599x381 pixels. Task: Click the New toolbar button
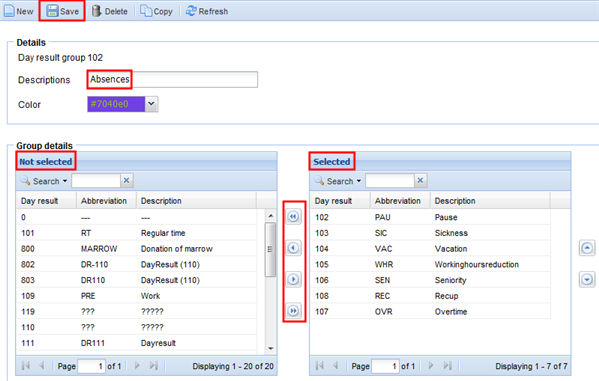19,11
